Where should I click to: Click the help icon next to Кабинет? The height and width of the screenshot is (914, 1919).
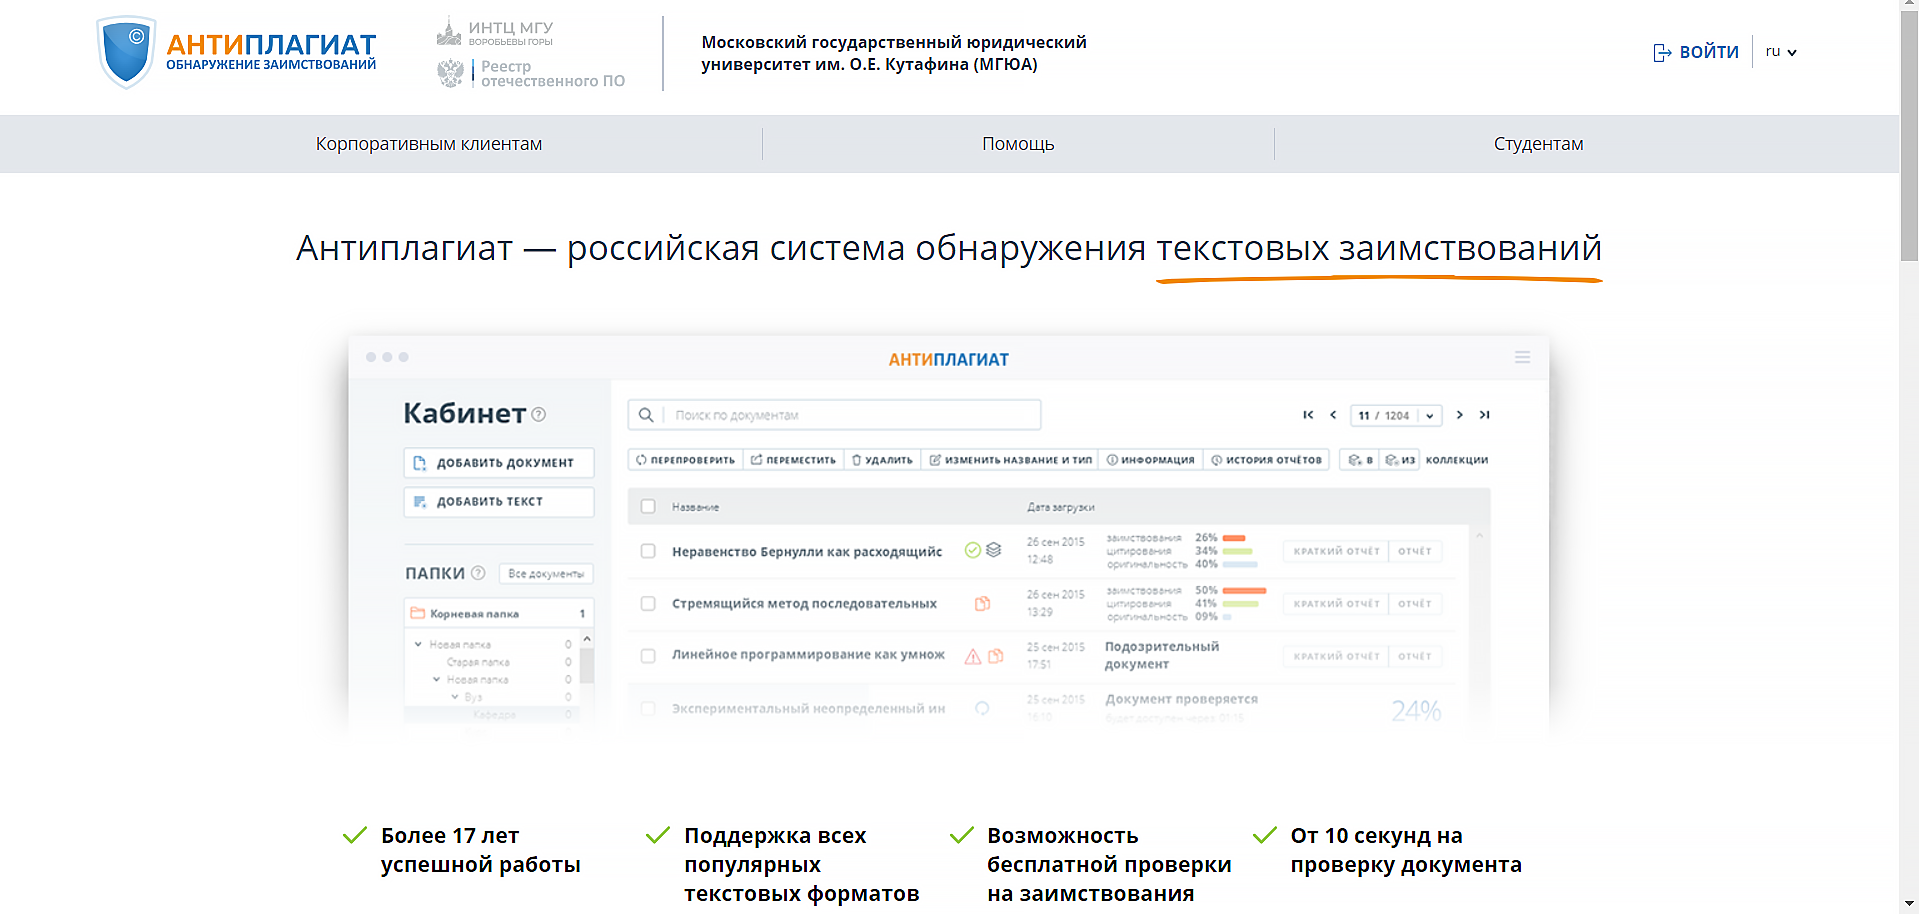539,414
